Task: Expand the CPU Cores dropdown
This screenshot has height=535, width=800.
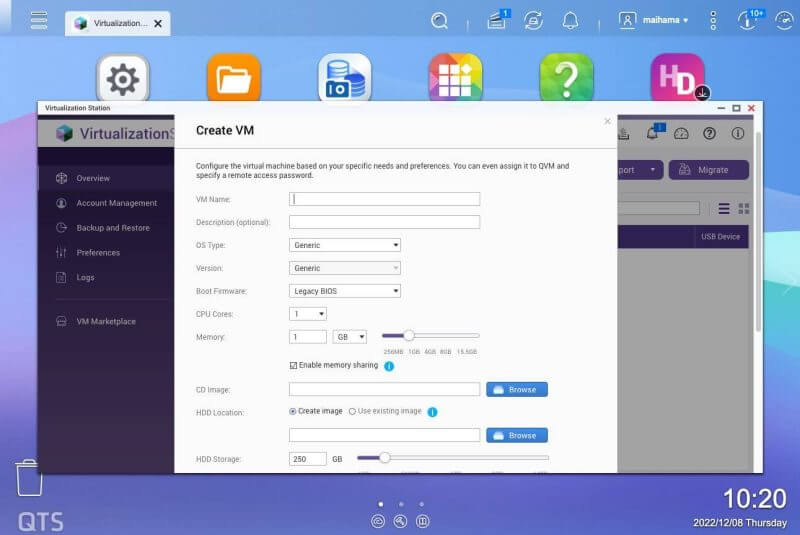Action: click(308, 314)
